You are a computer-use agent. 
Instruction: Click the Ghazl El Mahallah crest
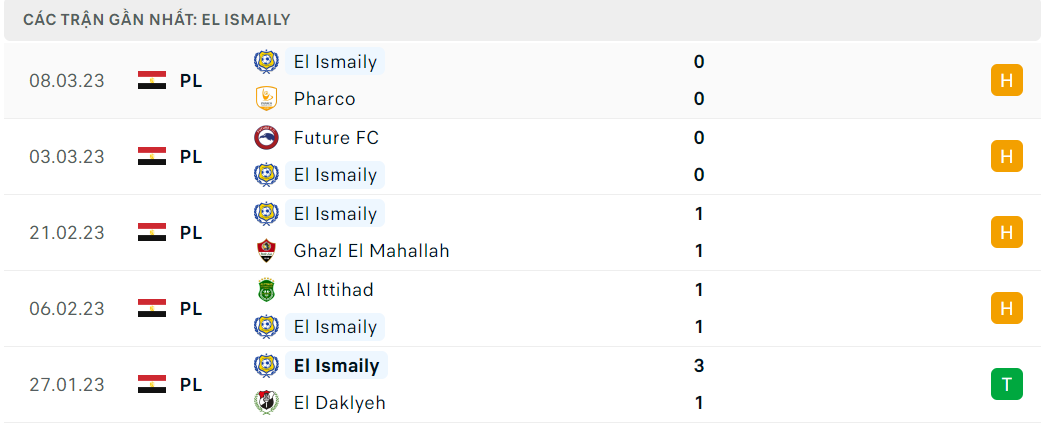(x=266, y=251)
